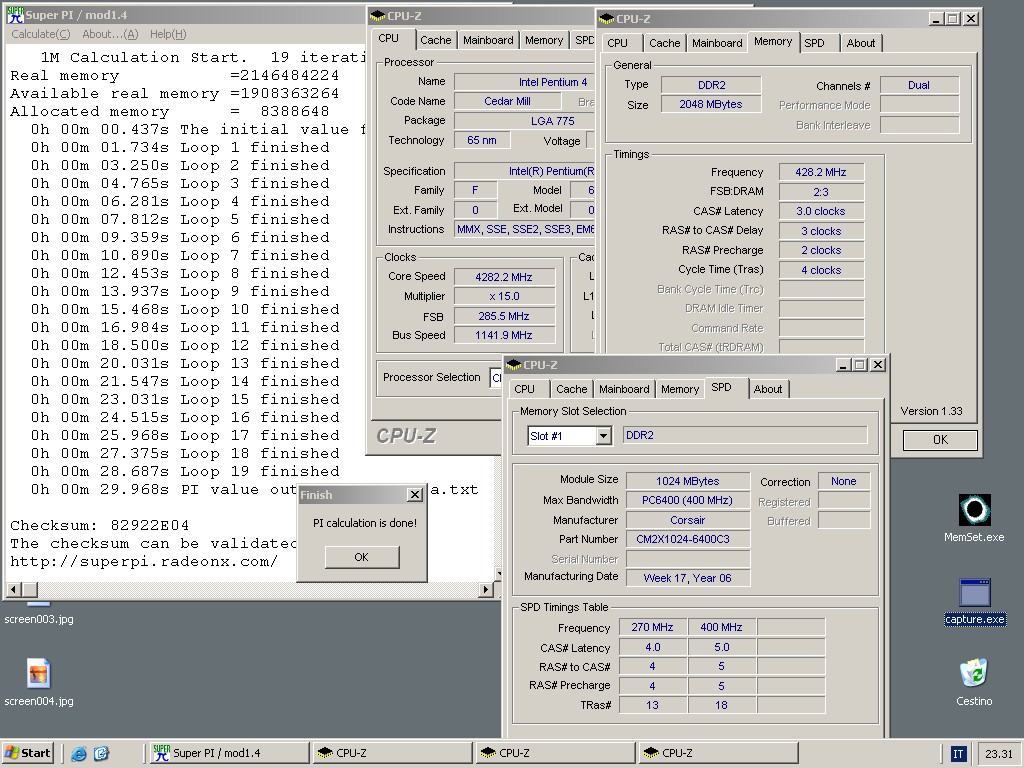Open the About menu in Super PI
Image resolution: width=1024 pixels, height=768 pixels.
[x=110, y=34]
